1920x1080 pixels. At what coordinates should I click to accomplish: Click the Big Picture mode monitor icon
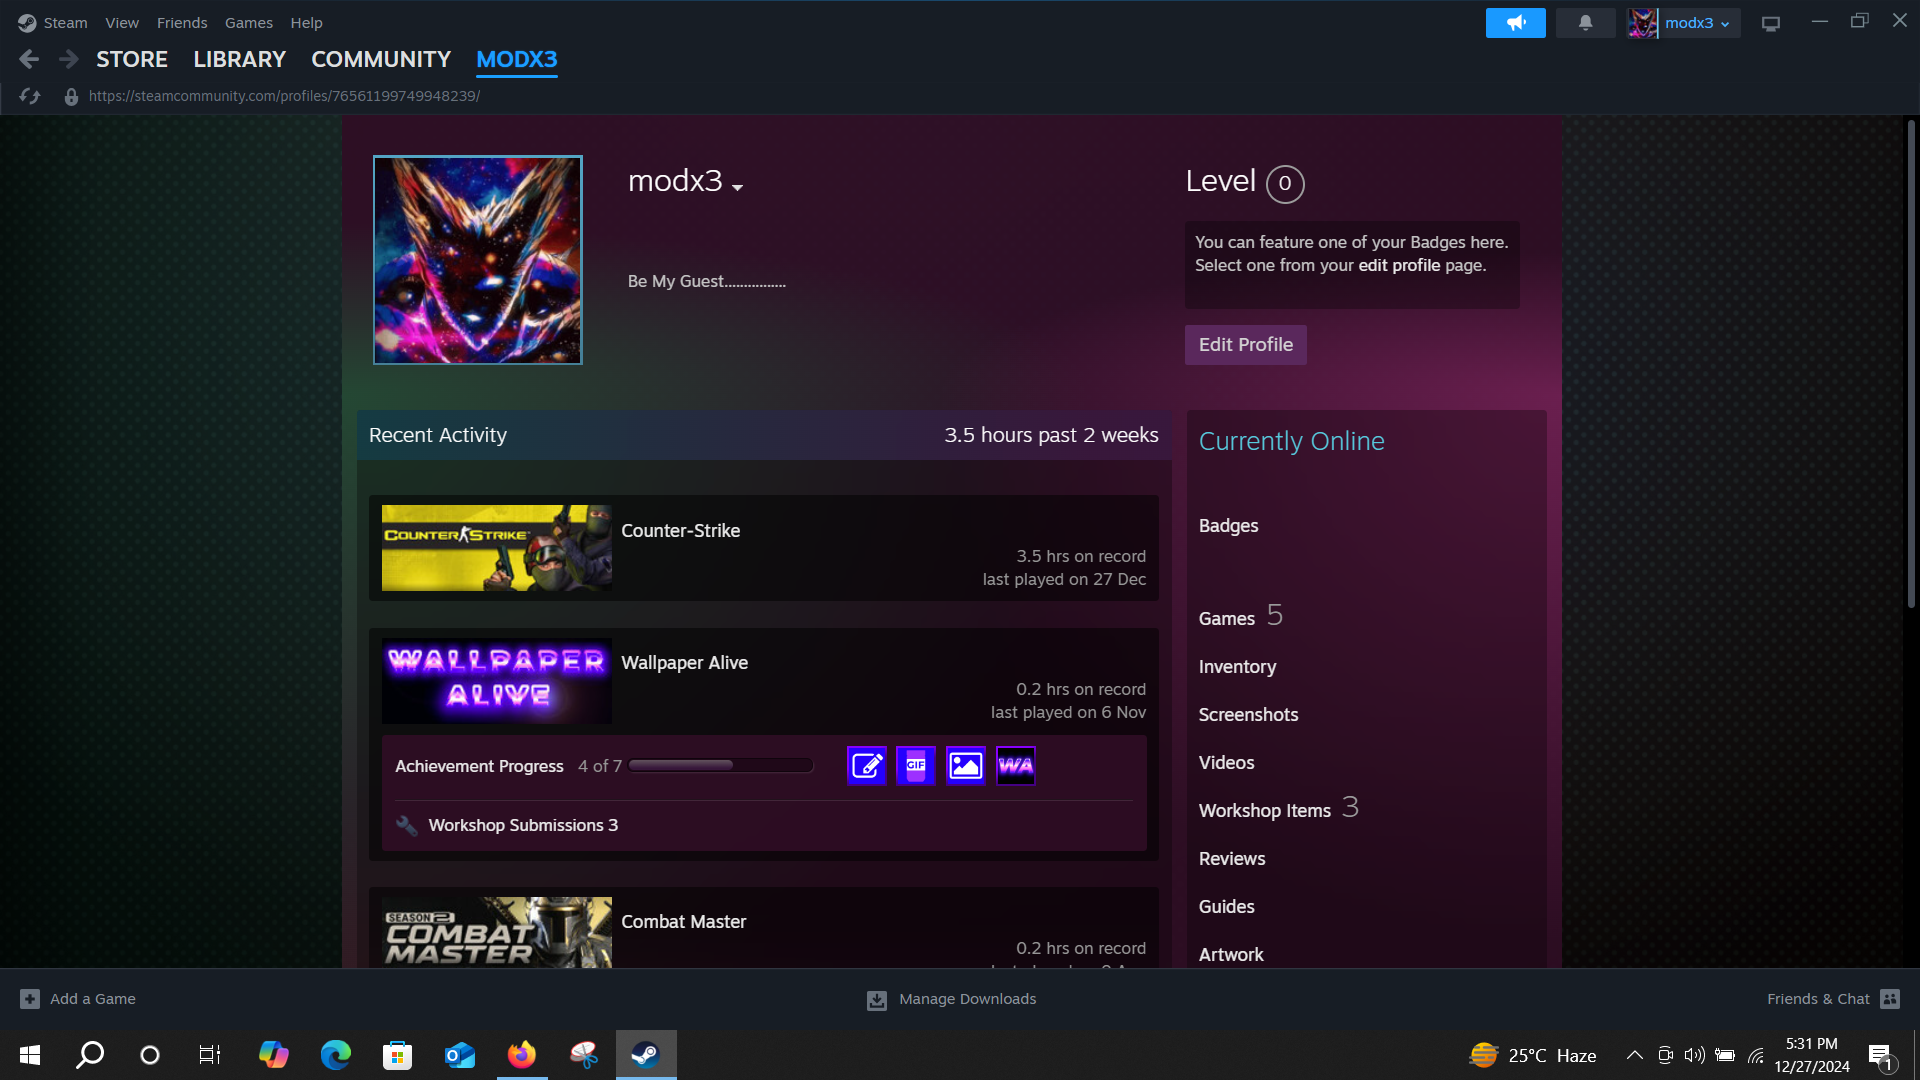[1770, 23]
